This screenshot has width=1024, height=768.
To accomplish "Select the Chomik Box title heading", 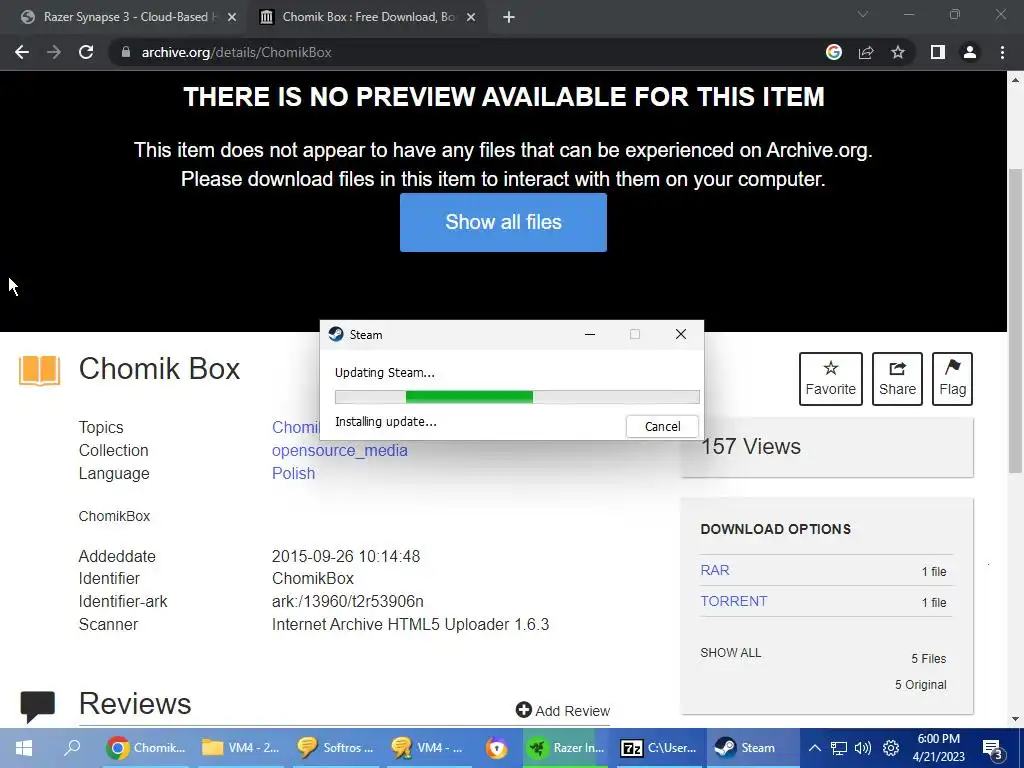I will 159,369.
